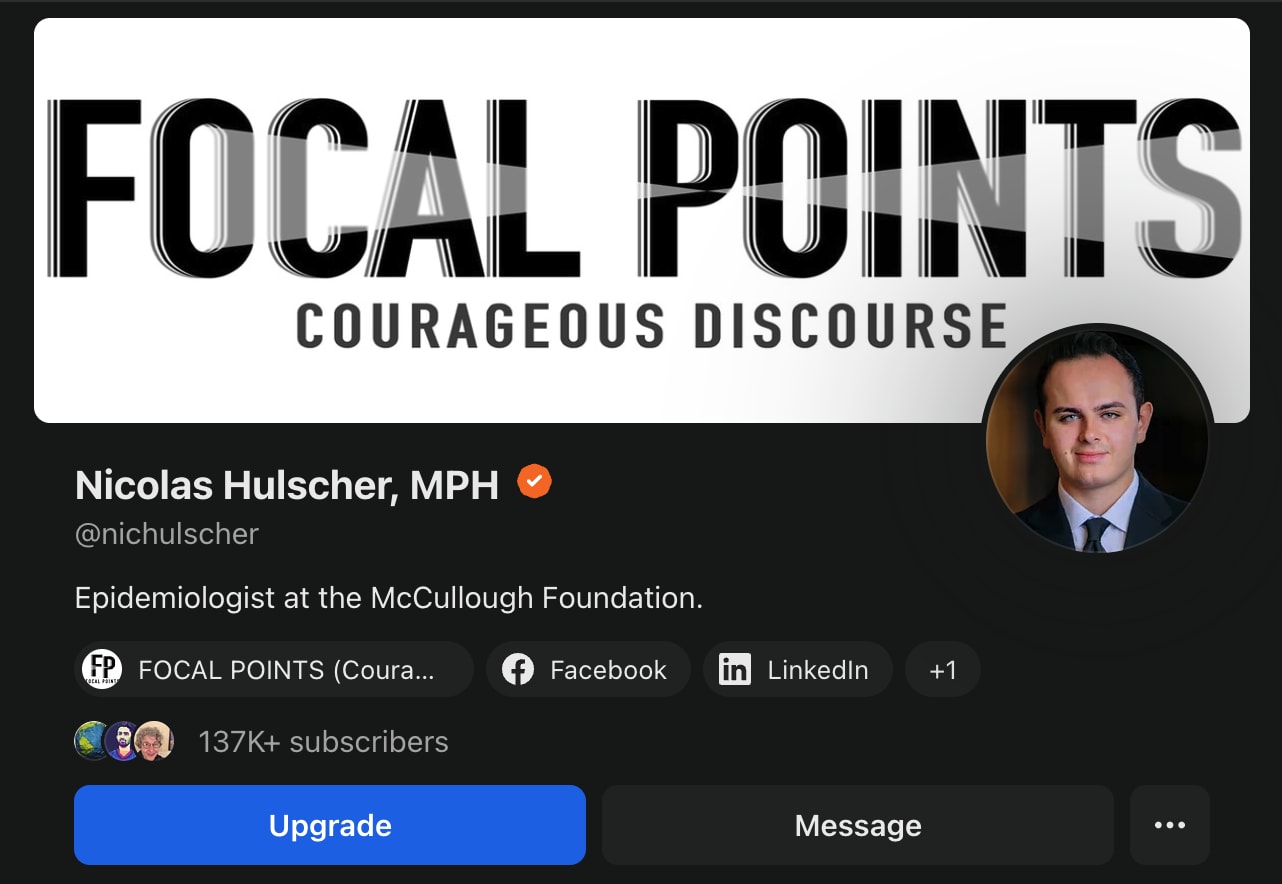Viewport: 1282px width, 884px height.
Task: Click the @nichulscher handle
Action: coord(167,534)
